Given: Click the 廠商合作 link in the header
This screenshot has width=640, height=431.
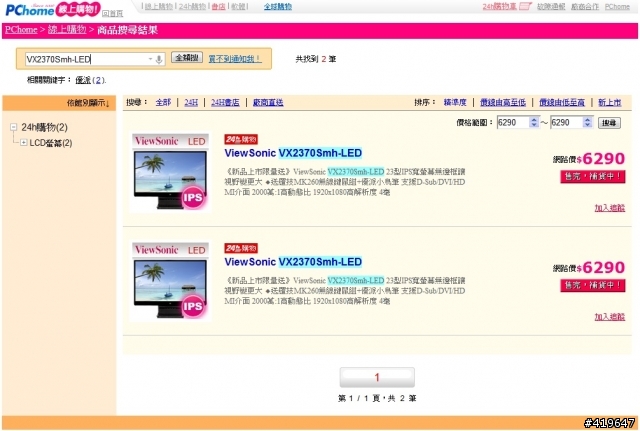Looking at the screenshot, I should 584,7.
